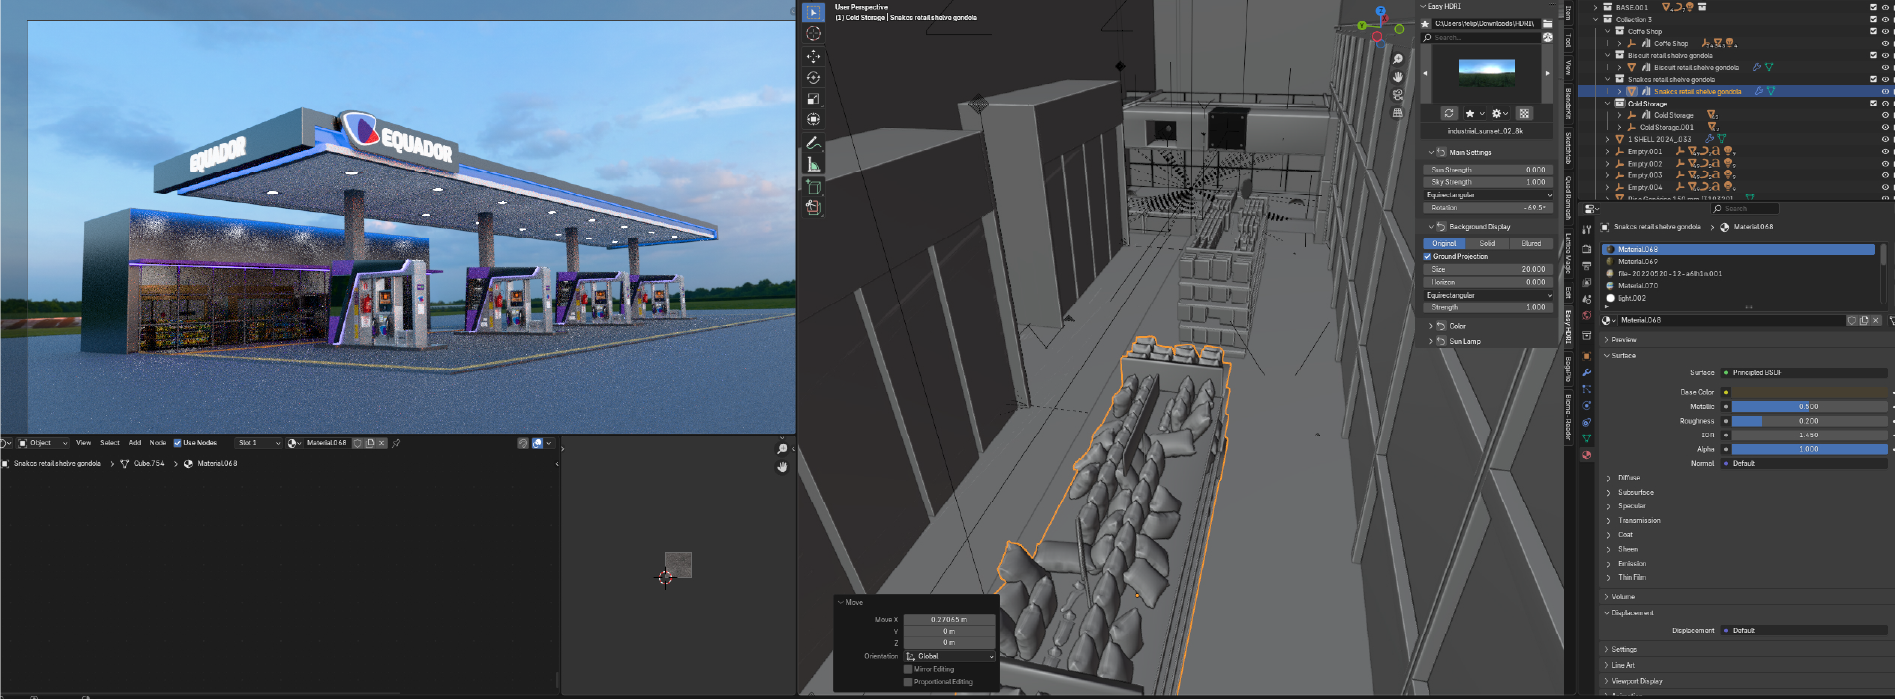Click the Metallic slider

[x=1809, y=407]
